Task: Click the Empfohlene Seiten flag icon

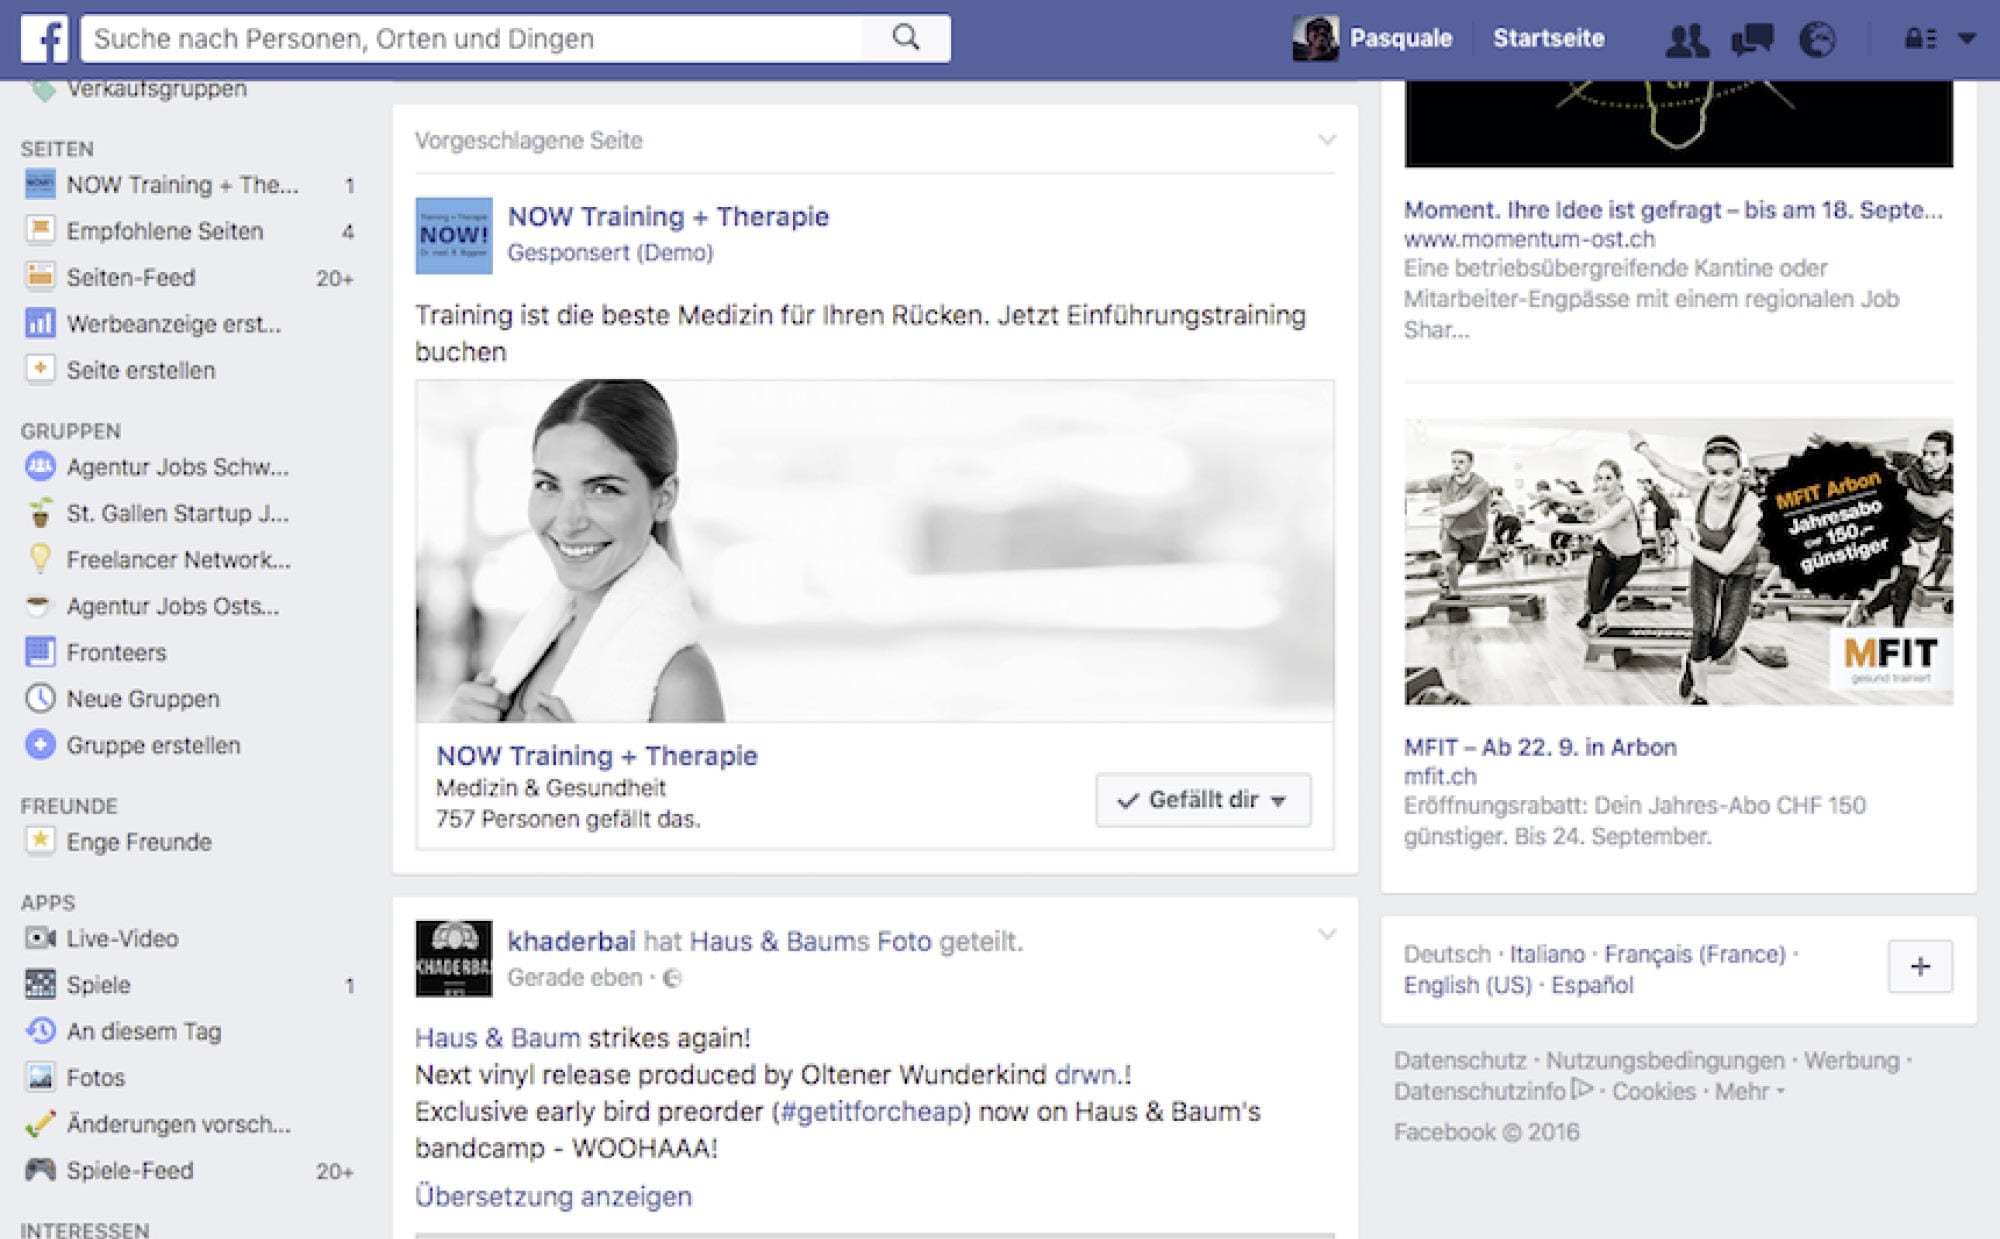Action: pos(40,231)
